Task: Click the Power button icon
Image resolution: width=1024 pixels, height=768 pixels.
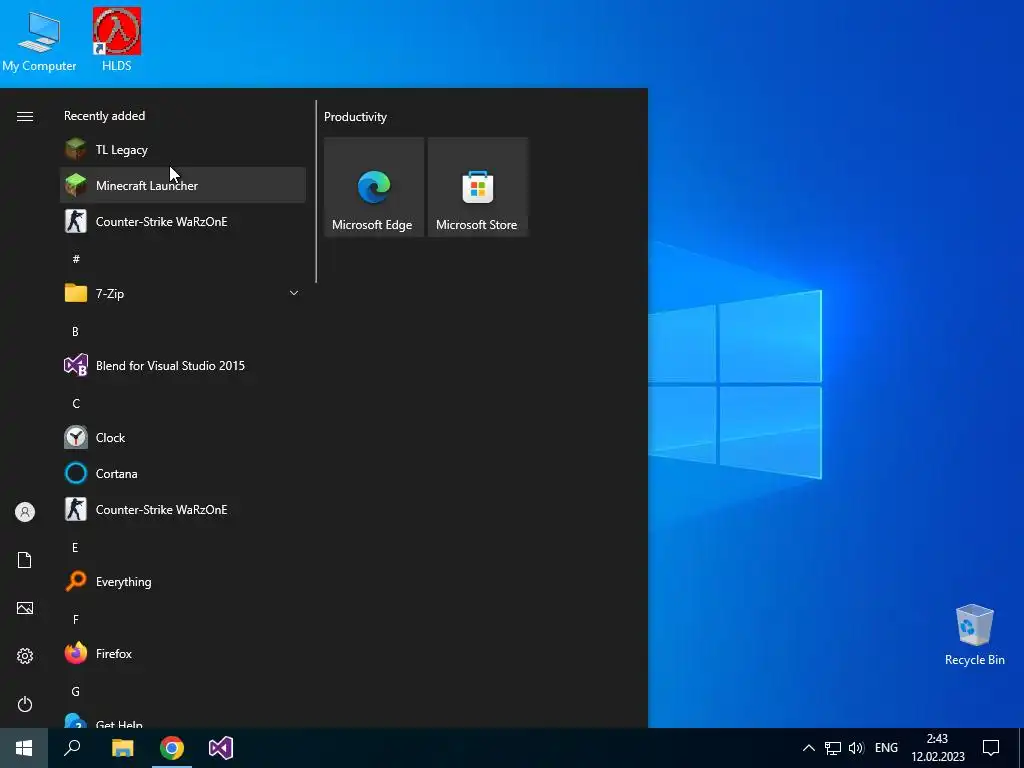Action: [x=25, y=704]
